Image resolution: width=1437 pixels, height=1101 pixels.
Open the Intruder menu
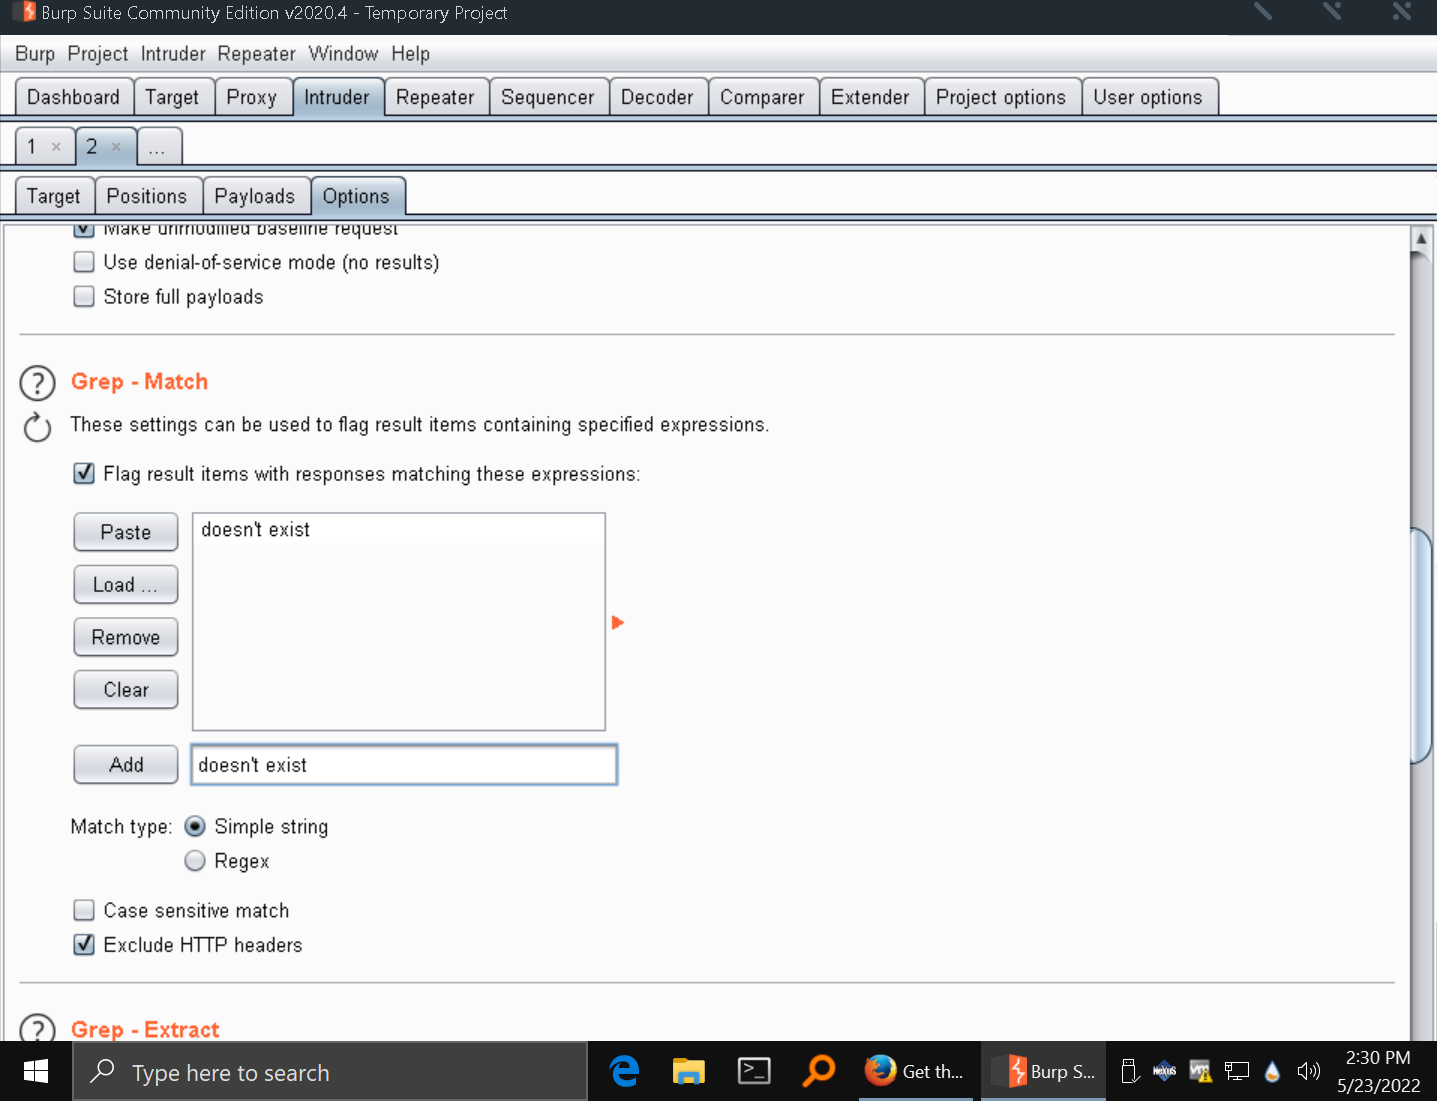[x=173, y=54]
